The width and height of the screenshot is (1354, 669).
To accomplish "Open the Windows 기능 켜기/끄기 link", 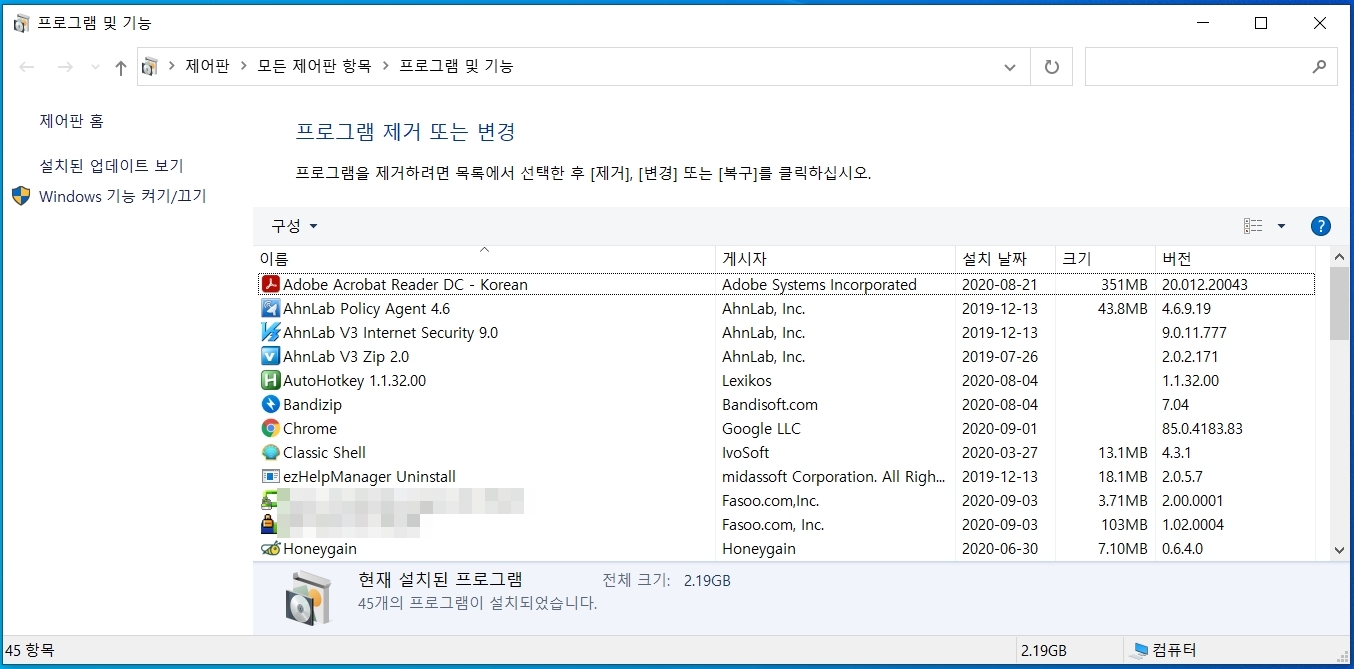I will pyautogui.click(x=122, y=196).
